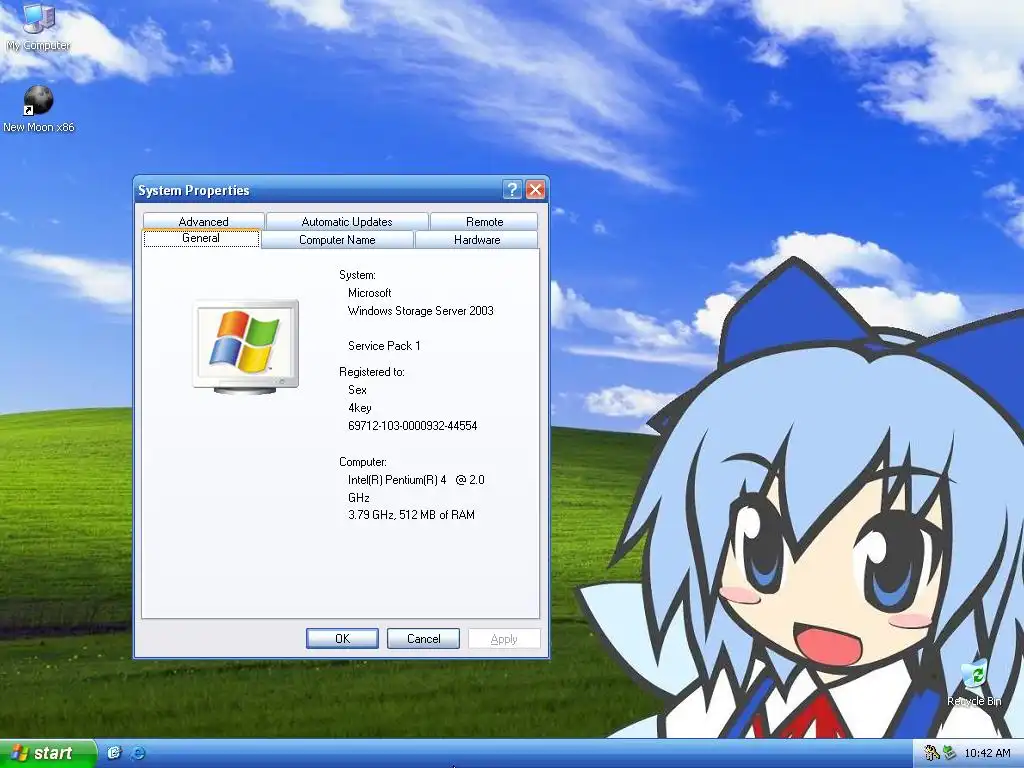Screen dimensions: 1024x768
Task: Click the Registered to: label
Action: [372, 372]
